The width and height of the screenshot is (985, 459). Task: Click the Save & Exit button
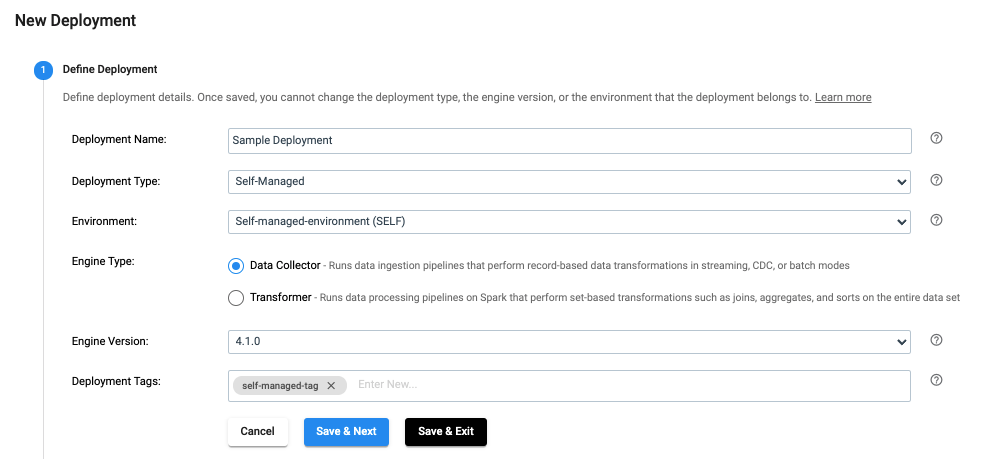445,431
